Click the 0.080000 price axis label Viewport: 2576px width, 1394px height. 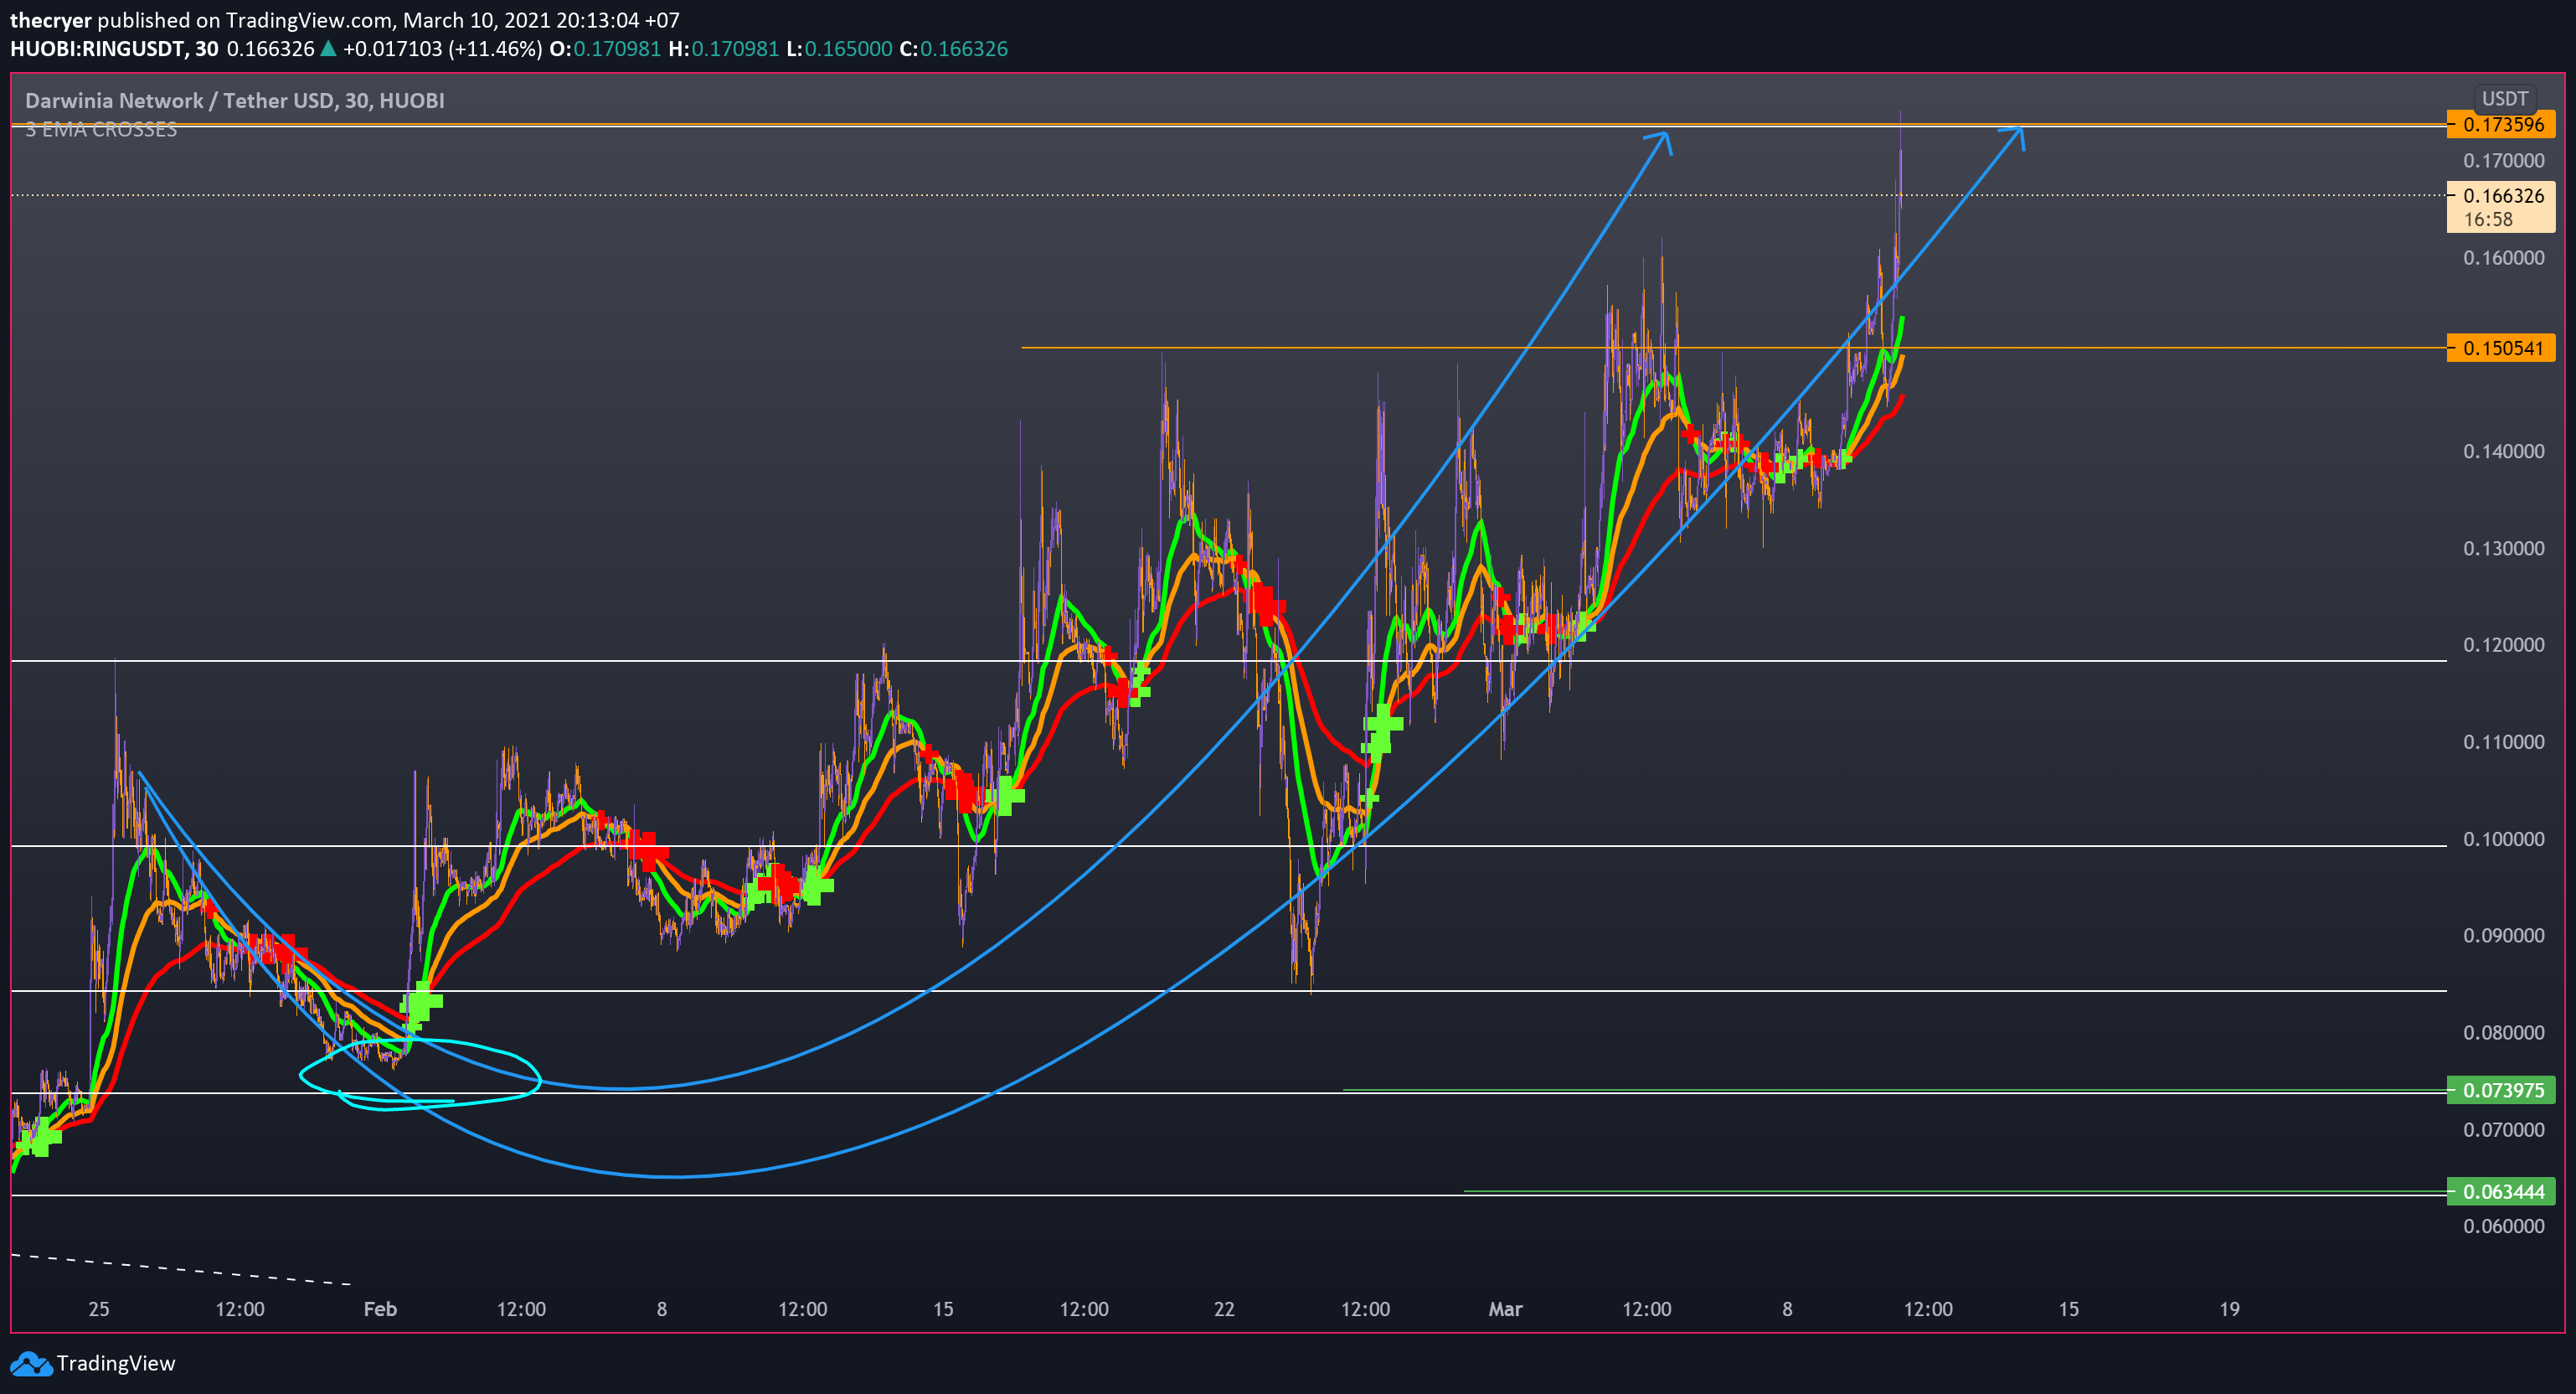[2503, 1032]
